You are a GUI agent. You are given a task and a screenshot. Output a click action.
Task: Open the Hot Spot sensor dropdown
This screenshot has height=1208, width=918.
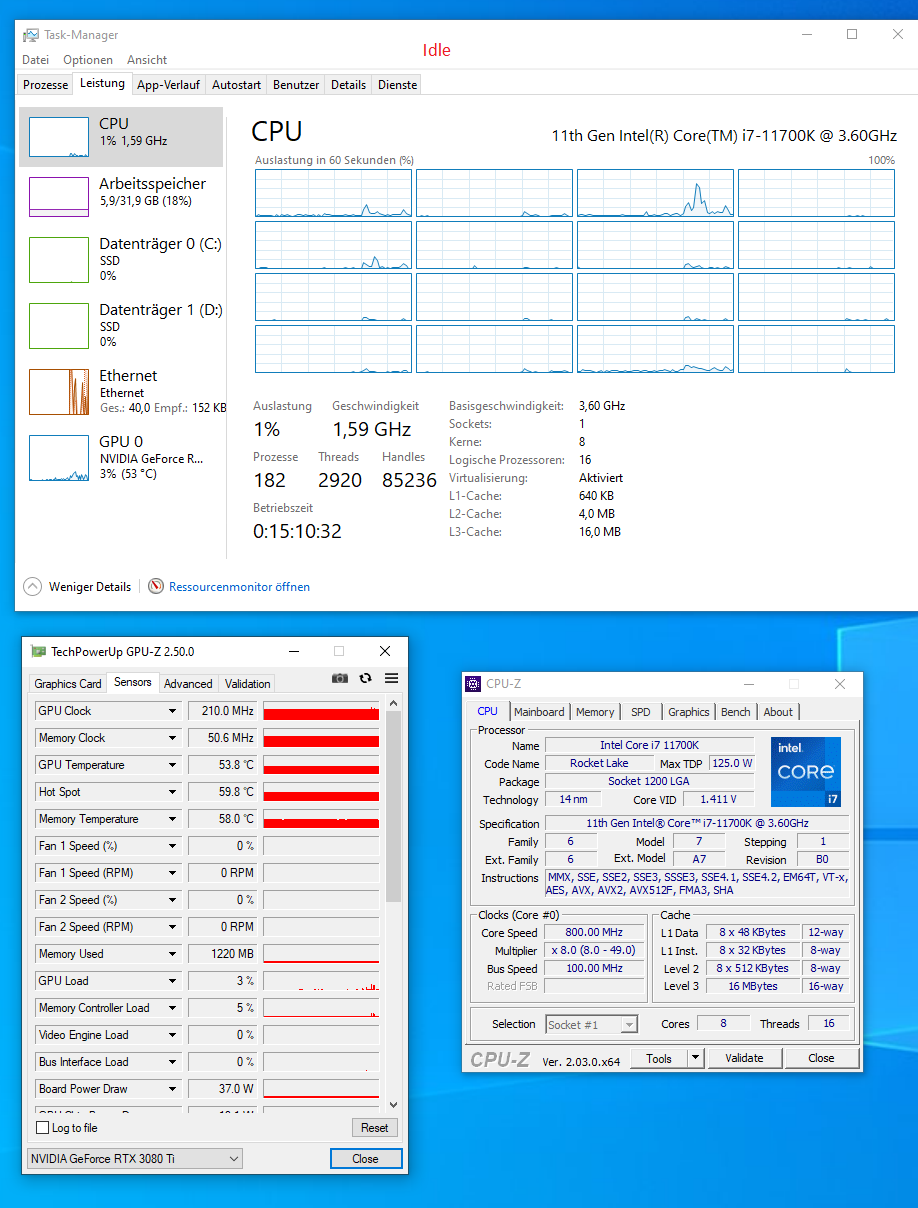[172, 792]
